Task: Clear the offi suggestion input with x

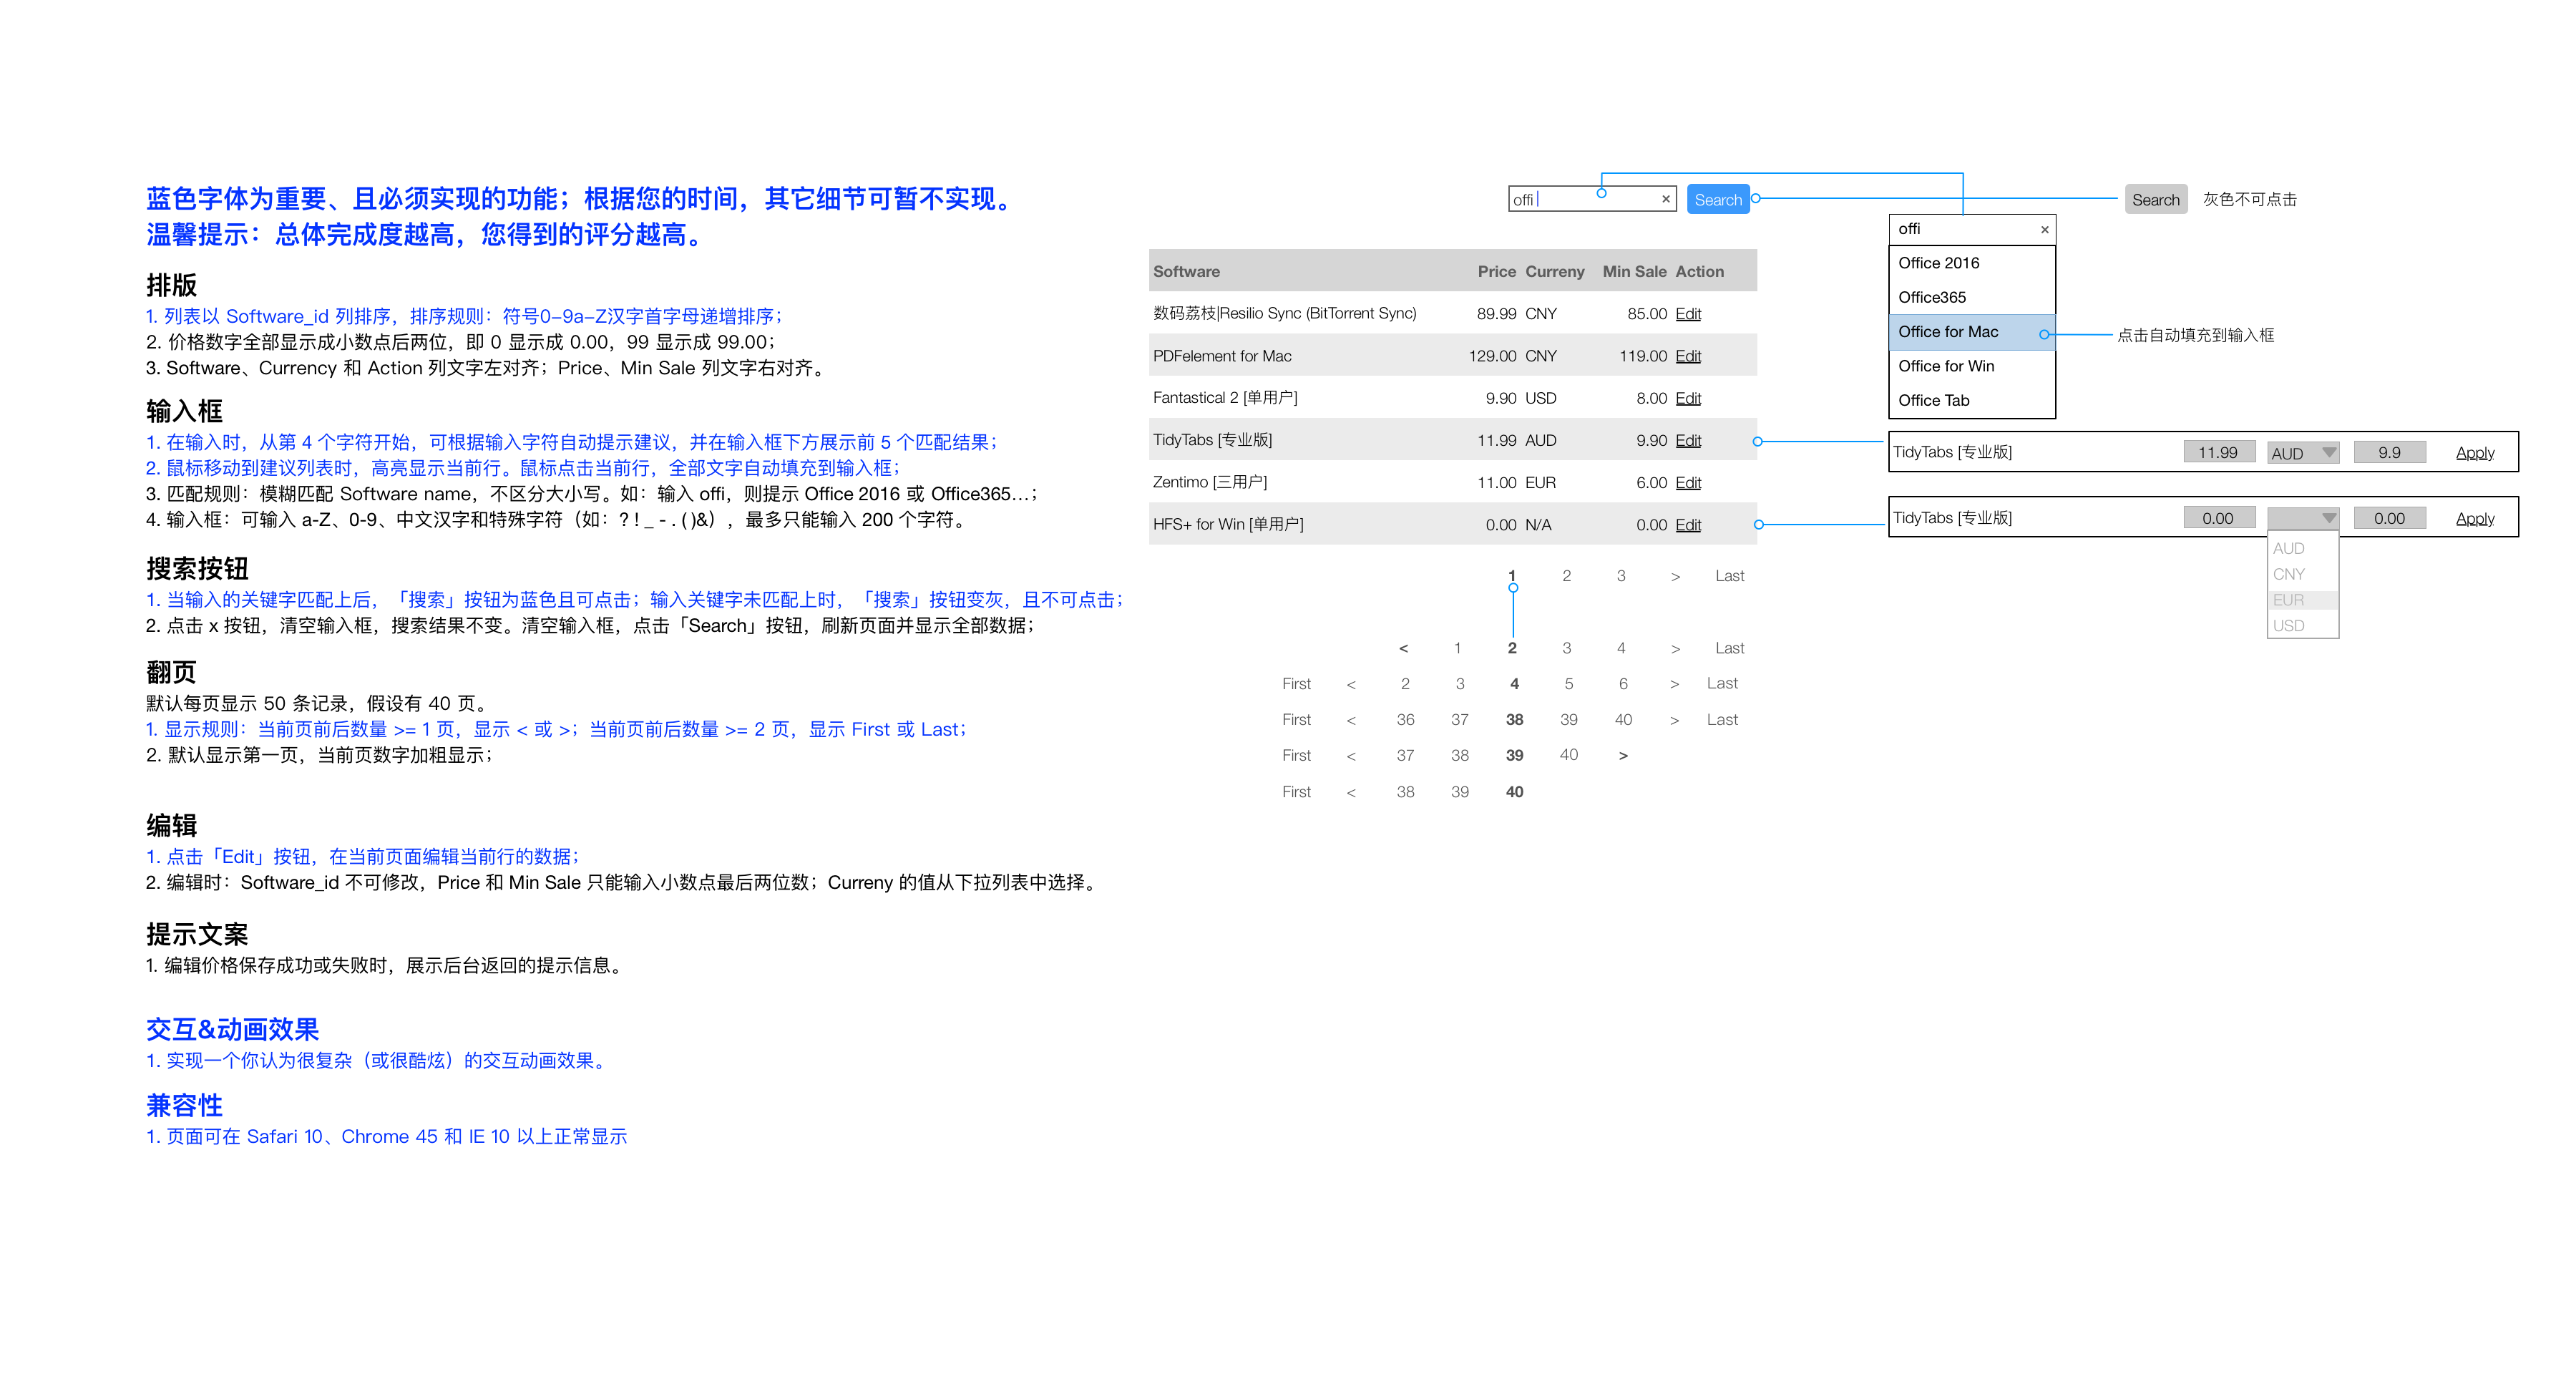Action: click(x=2044, y=229)
